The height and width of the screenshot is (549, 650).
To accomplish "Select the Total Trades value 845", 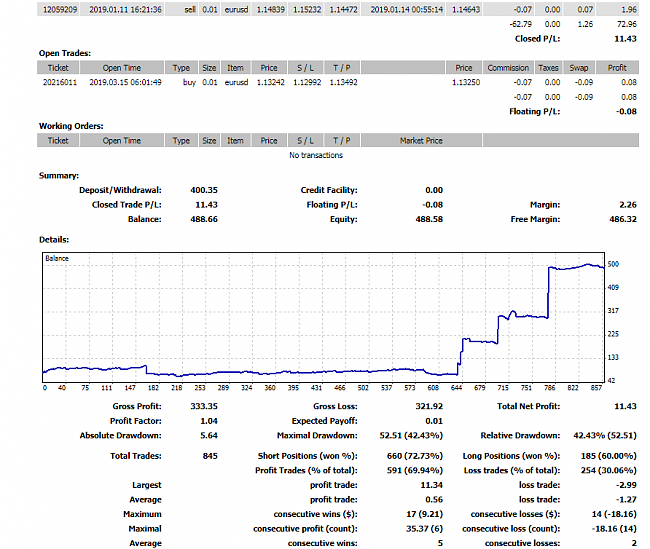I will click(x=211, y=456).
